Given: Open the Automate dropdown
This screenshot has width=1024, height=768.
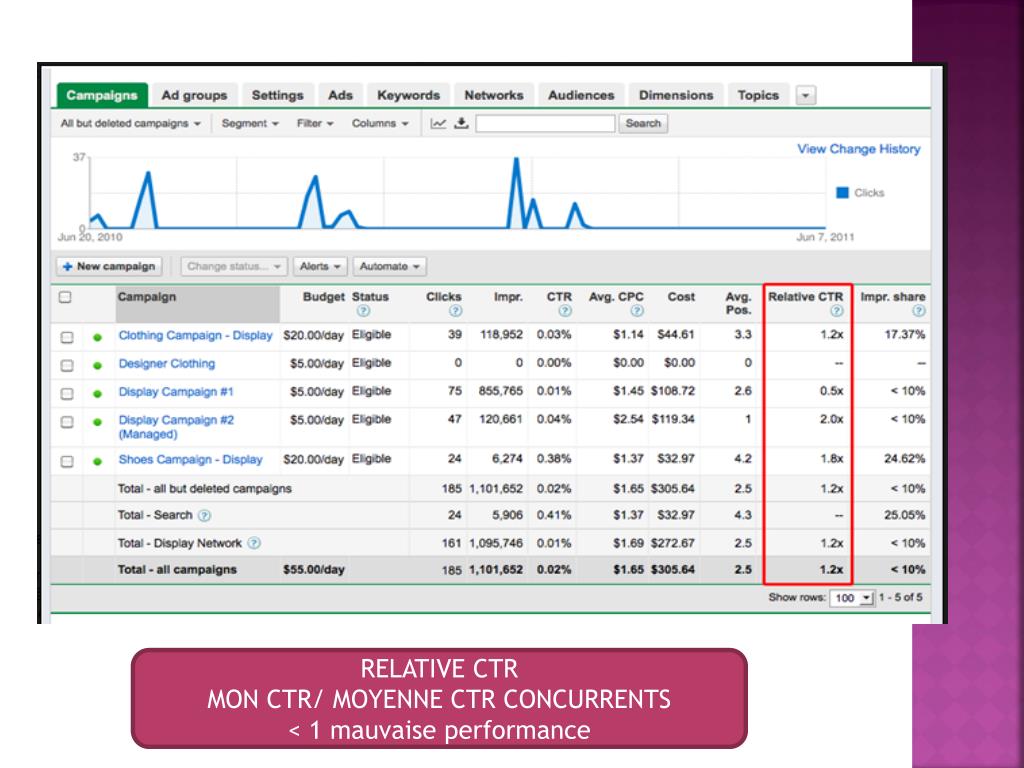Looking at the screenshot, I should [x=390, y=266].
